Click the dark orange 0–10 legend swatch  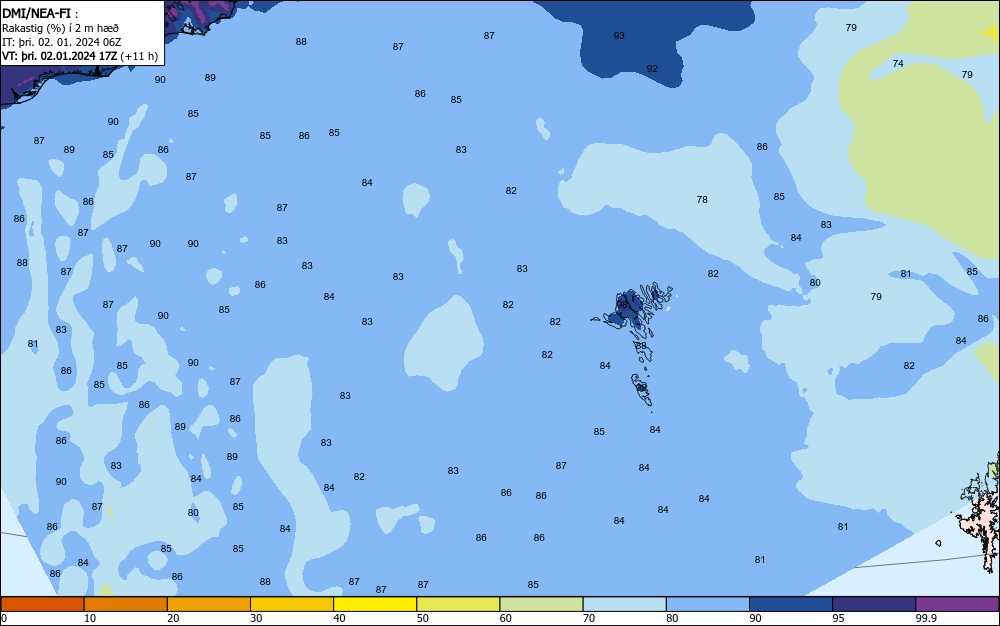(x=42, y=604)
